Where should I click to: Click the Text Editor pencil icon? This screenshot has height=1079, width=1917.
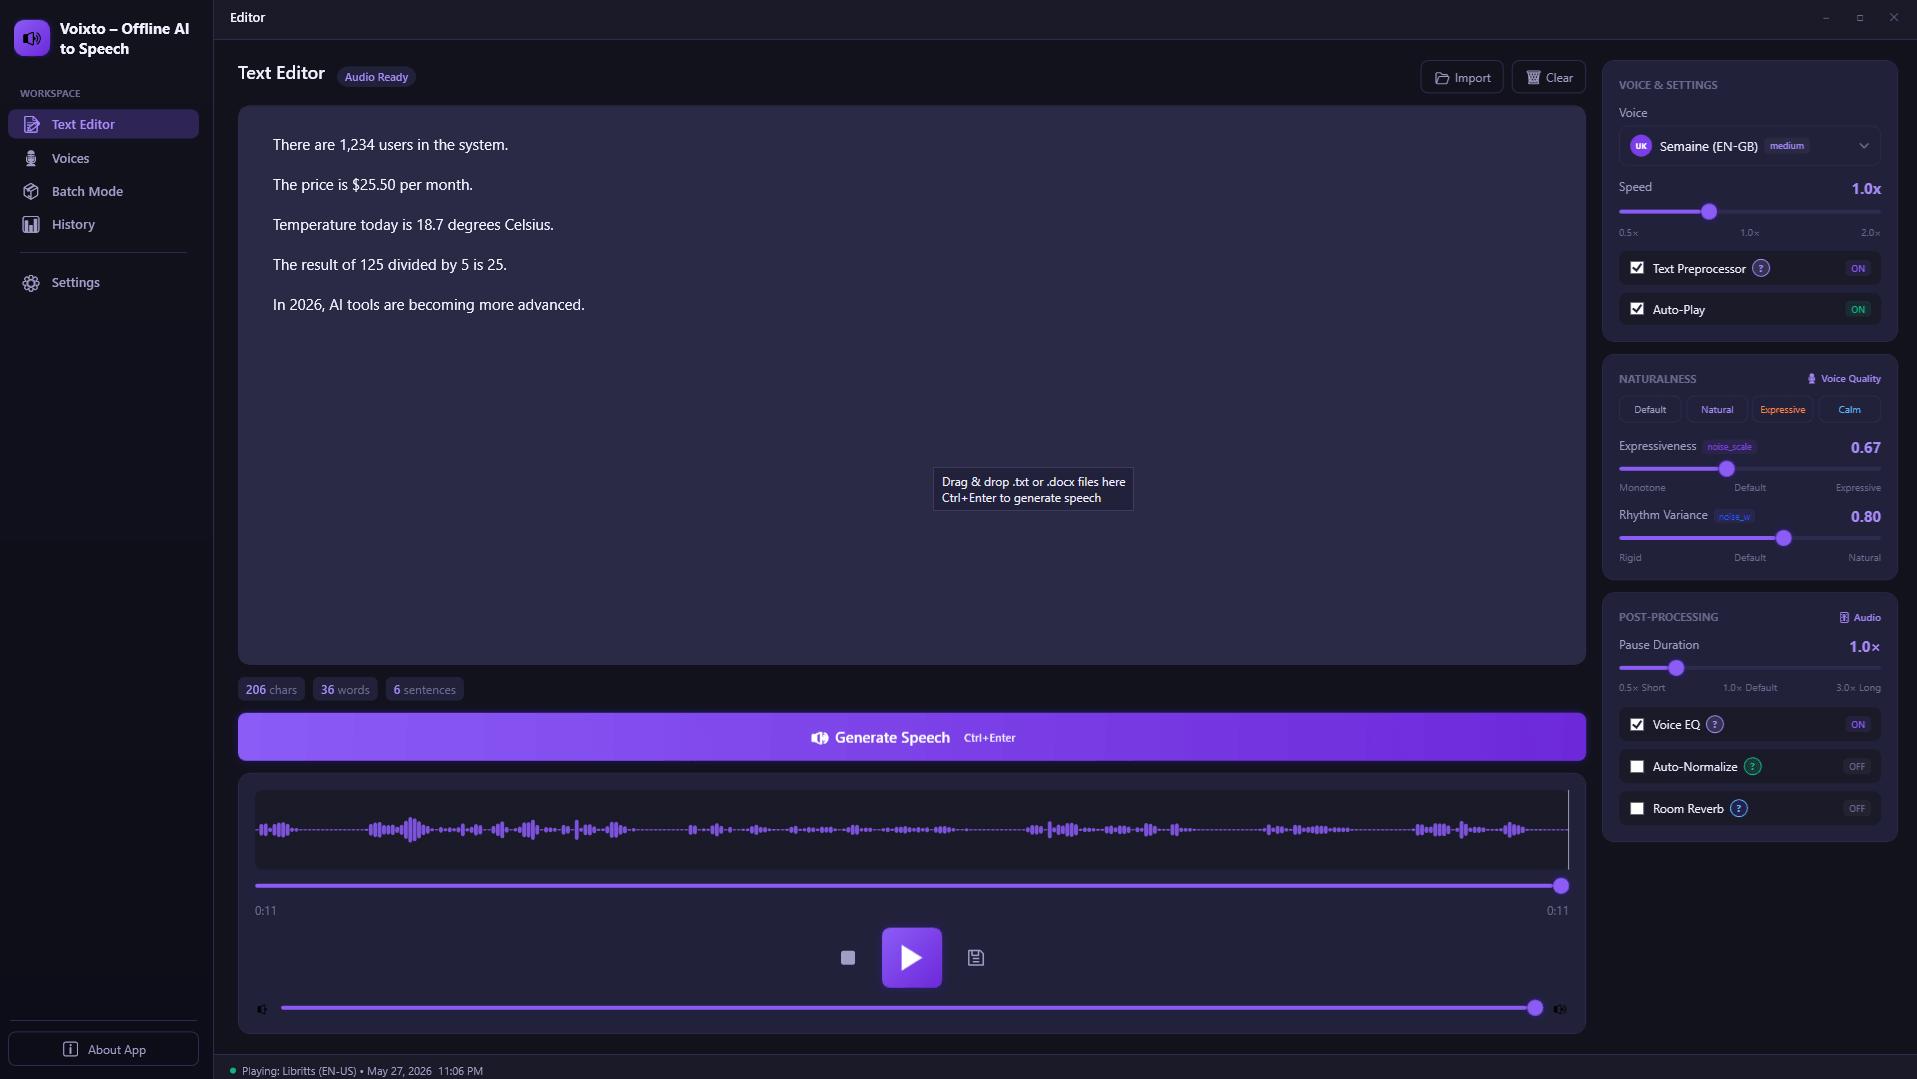pyautogui.click(x=31, y=124)
